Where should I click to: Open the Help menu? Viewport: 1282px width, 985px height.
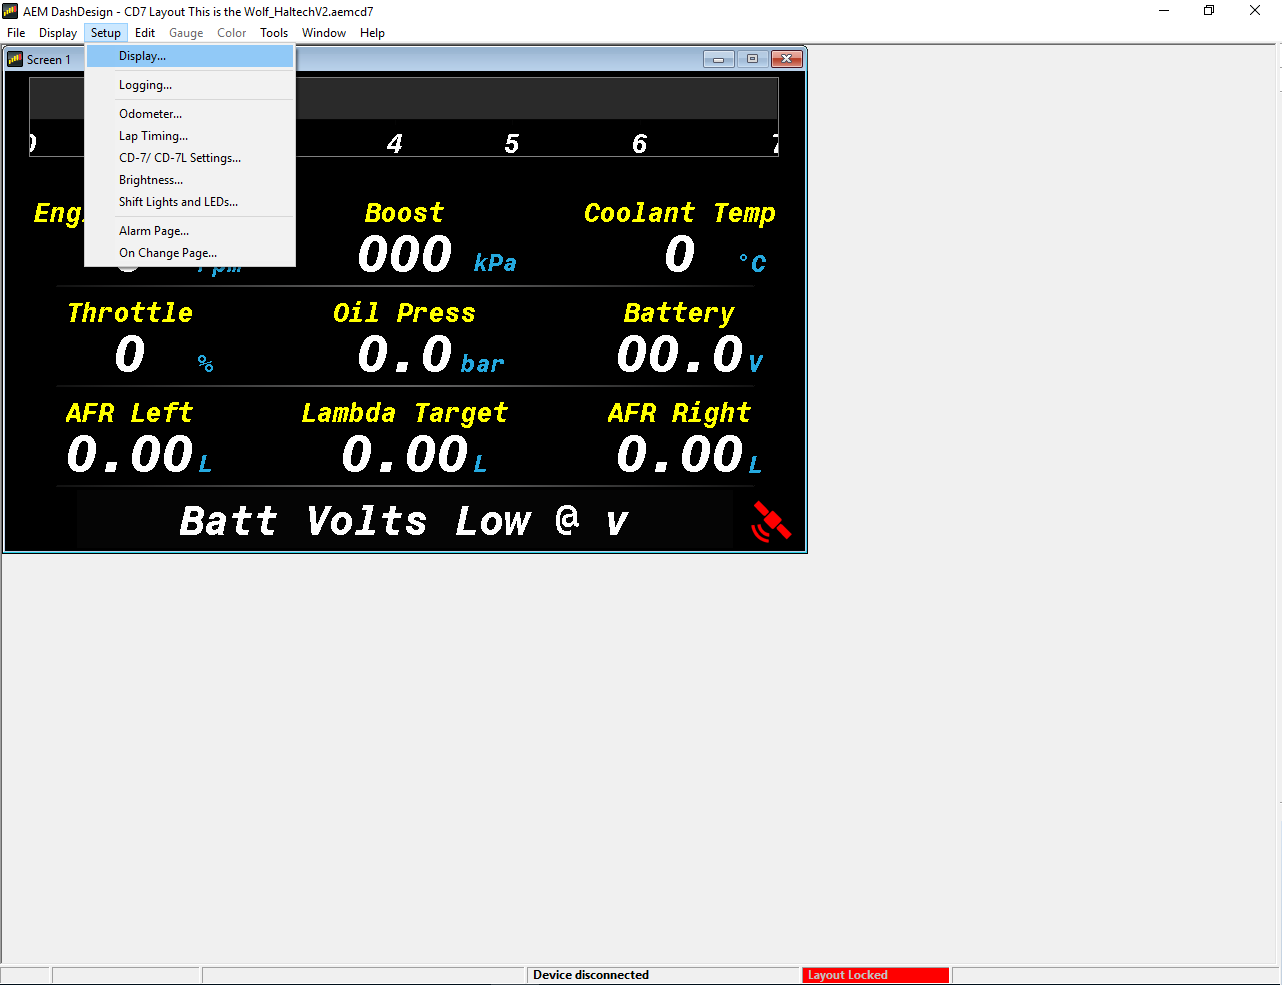373,33
